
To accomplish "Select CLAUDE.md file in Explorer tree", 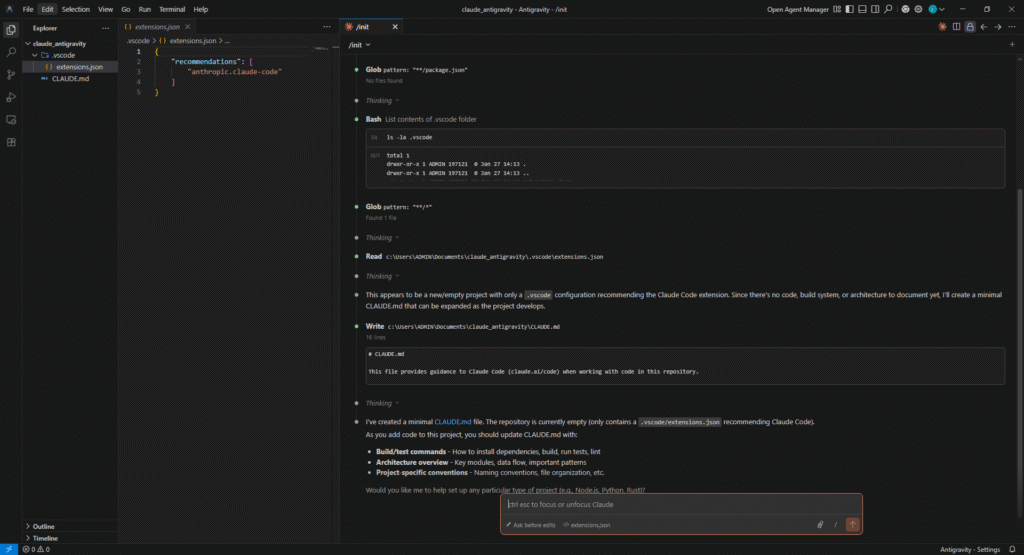I will 70,78.
